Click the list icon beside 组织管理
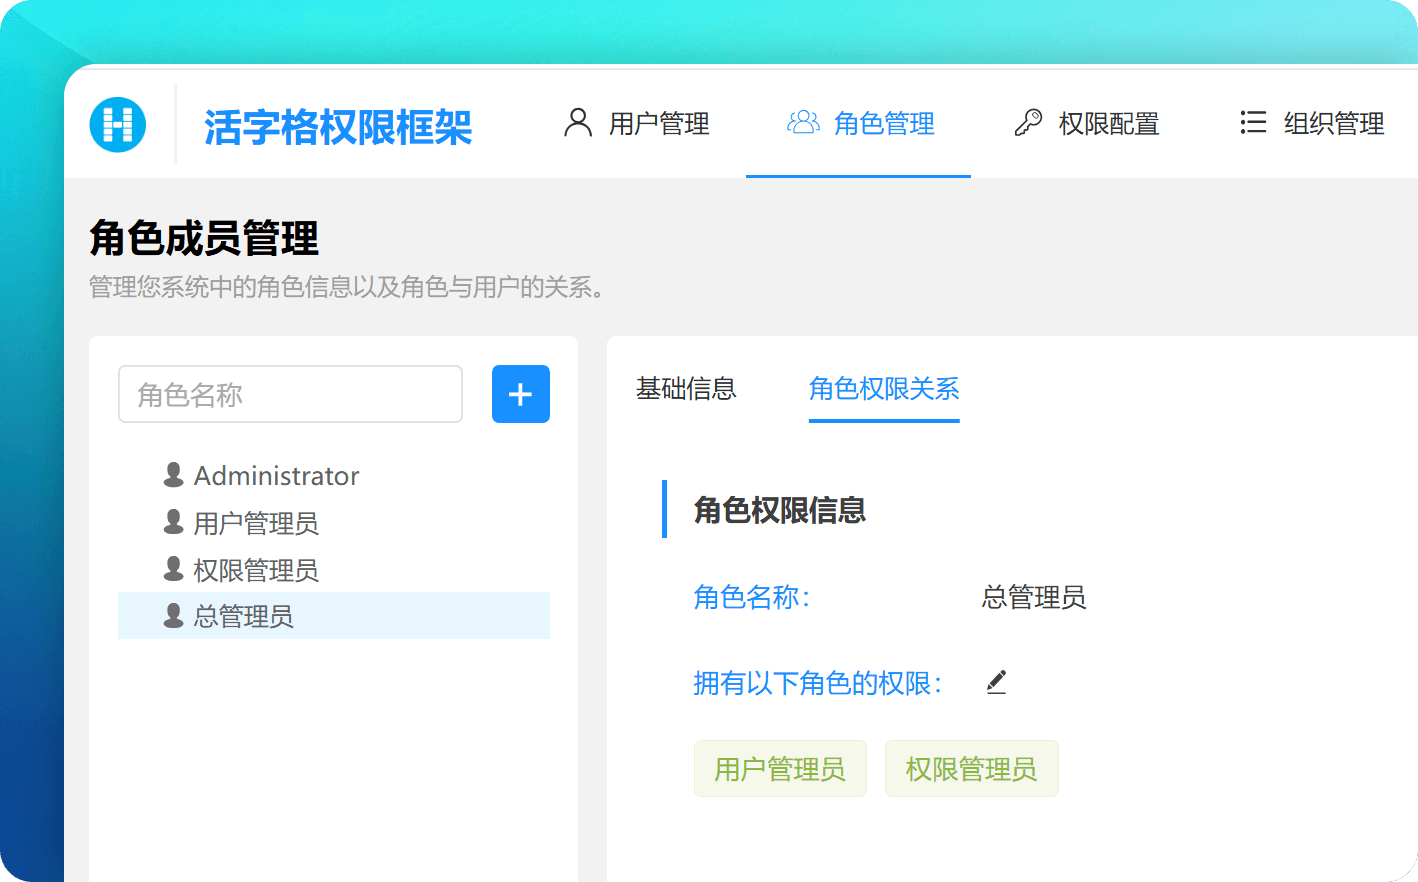This screenshot has height=882, width=1418. pyautogui.click(x=1253, y=122)
